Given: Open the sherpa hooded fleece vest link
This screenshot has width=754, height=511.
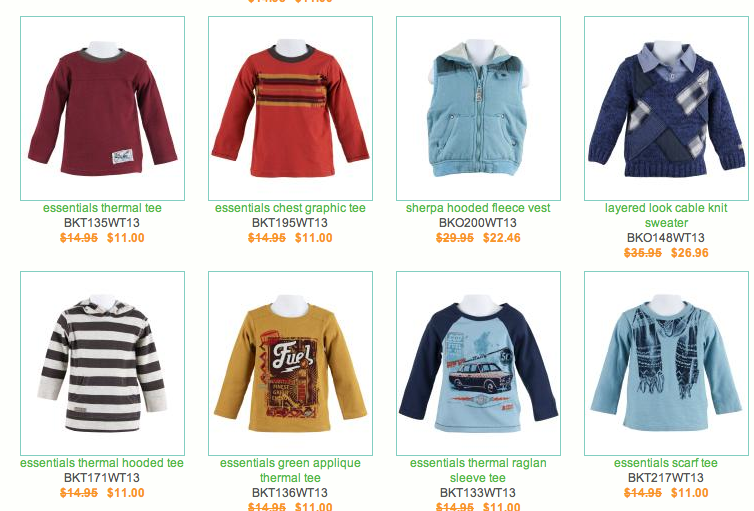Looking at the screenshot, I should 478,208.
